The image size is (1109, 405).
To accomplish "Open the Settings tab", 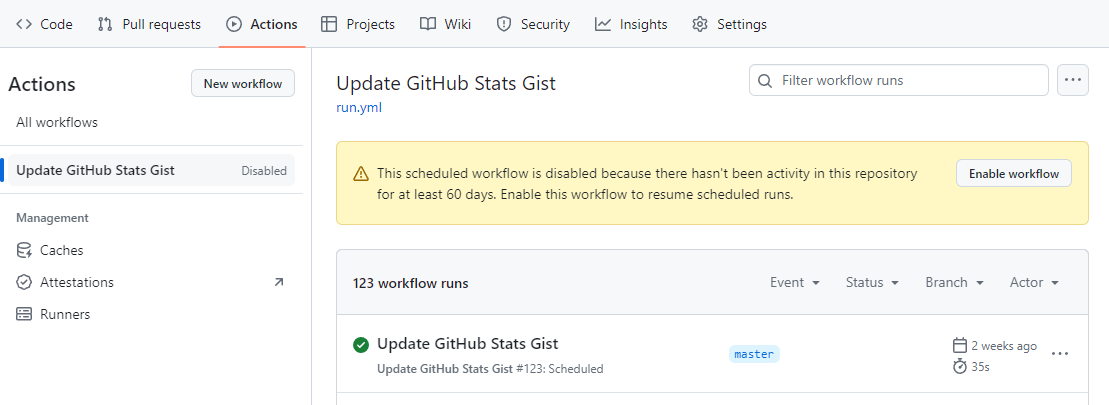I will pyautogui.click(x=730, y=24).
